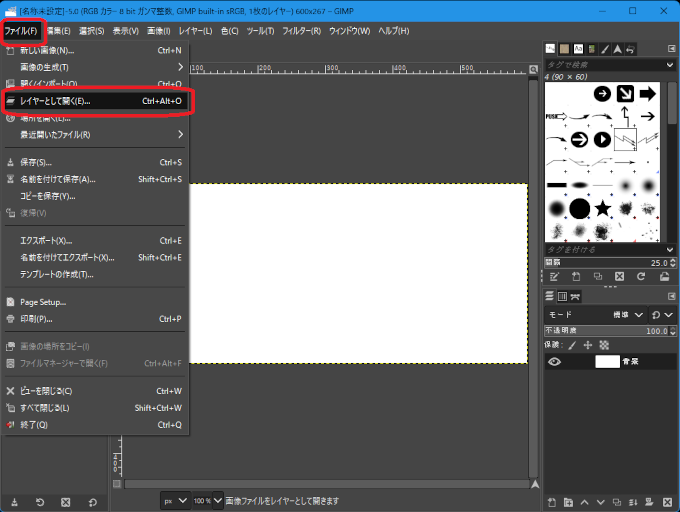
Task: Open the タグで検索 filter dropdown
Action: pyautogui.click(x=670, y=65)
